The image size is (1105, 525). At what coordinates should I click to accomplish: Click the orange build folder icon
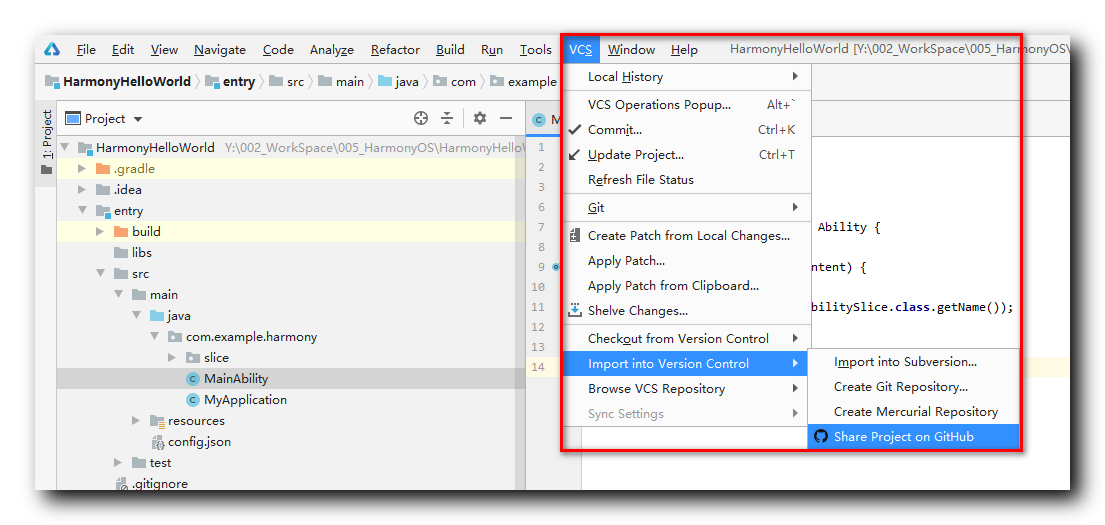pos(121,232)
